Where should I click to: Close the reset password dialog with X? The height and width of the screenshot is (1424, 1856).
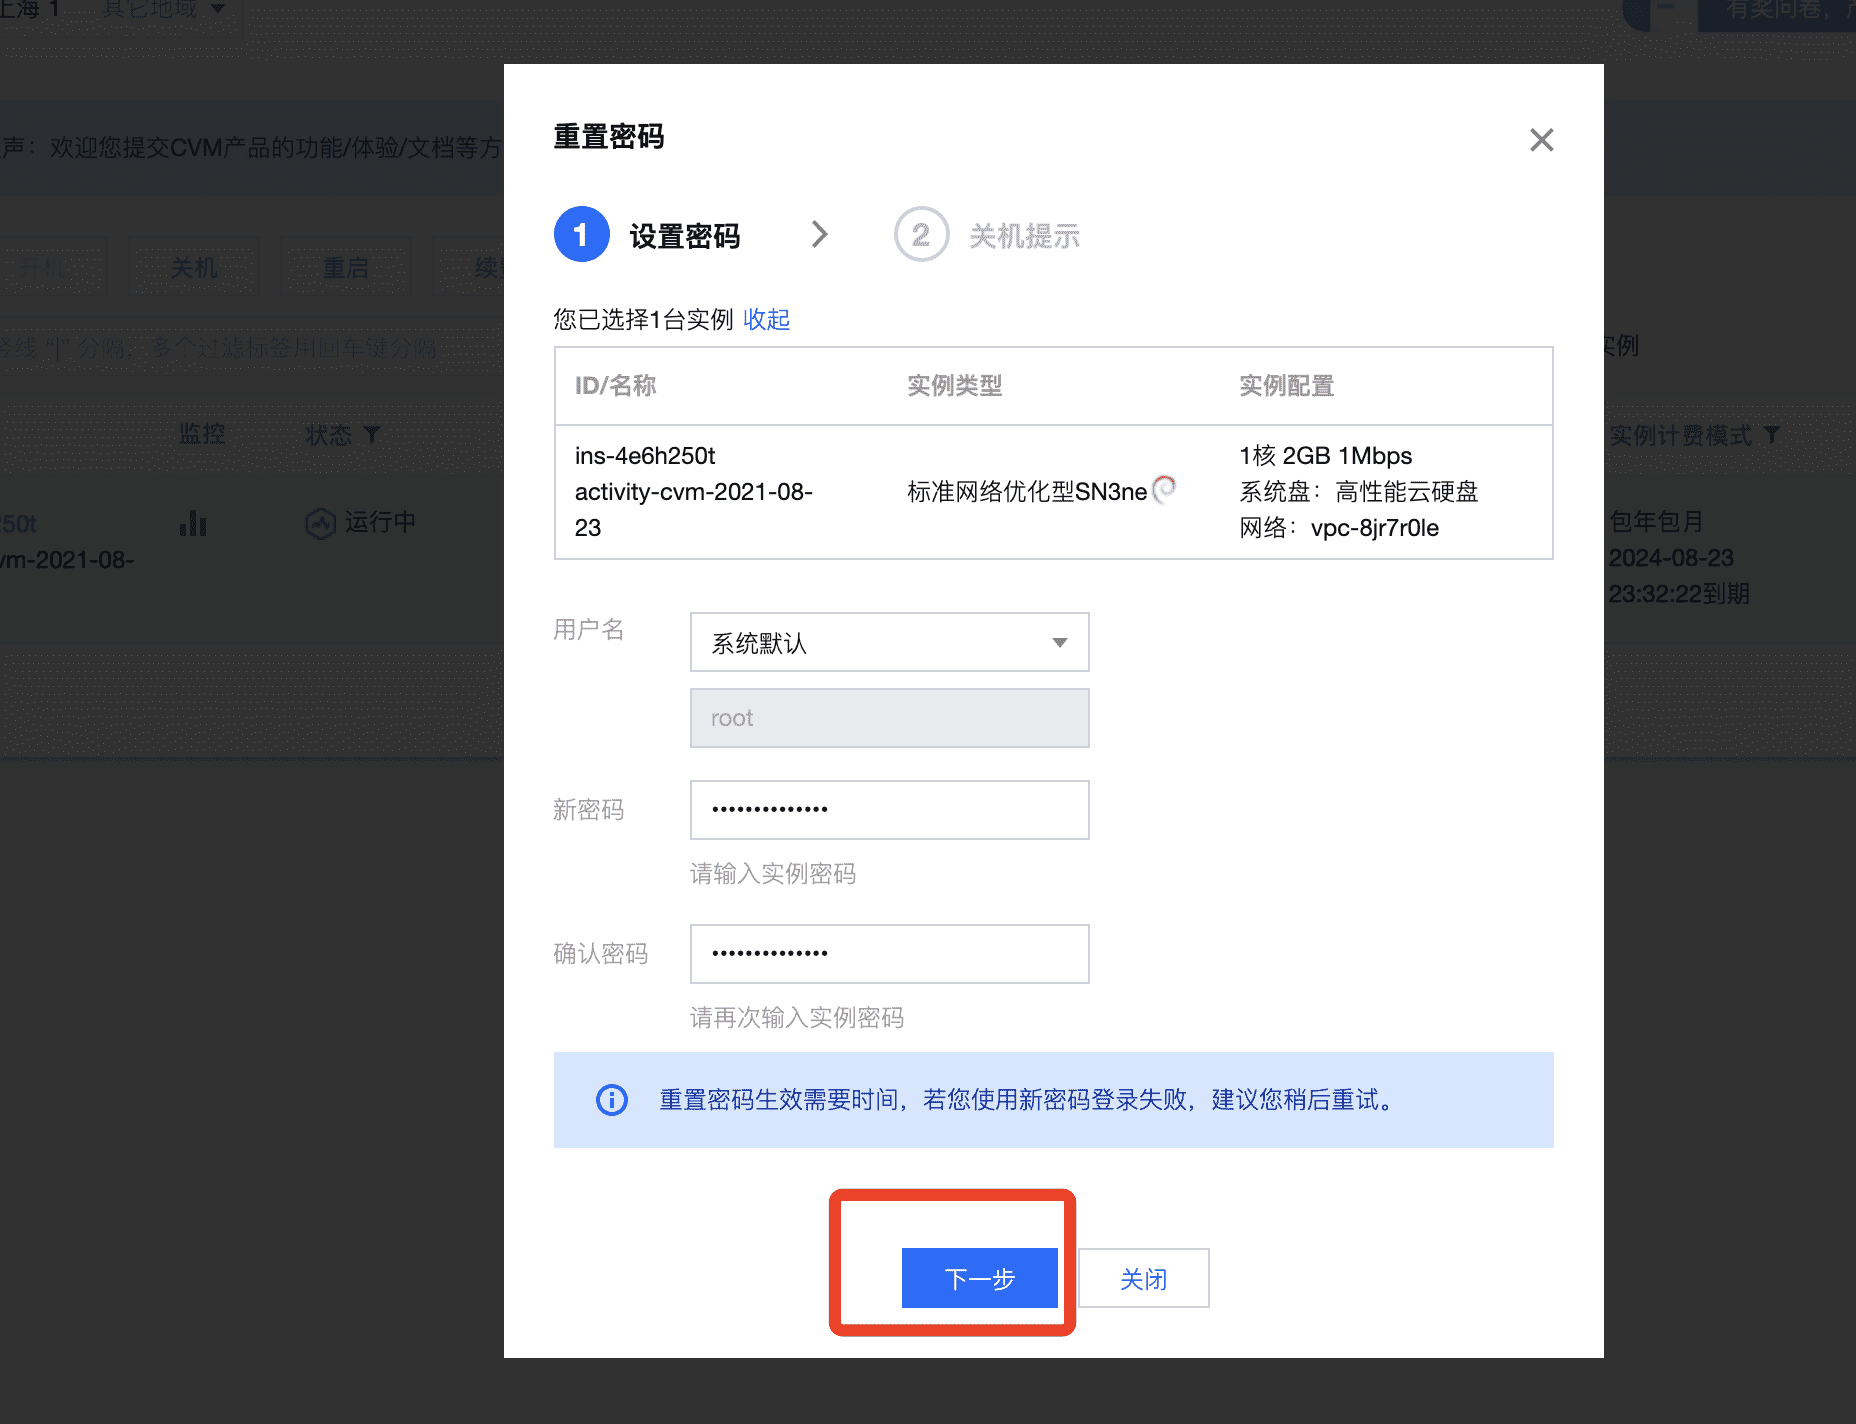click(x=1541, y=140)
